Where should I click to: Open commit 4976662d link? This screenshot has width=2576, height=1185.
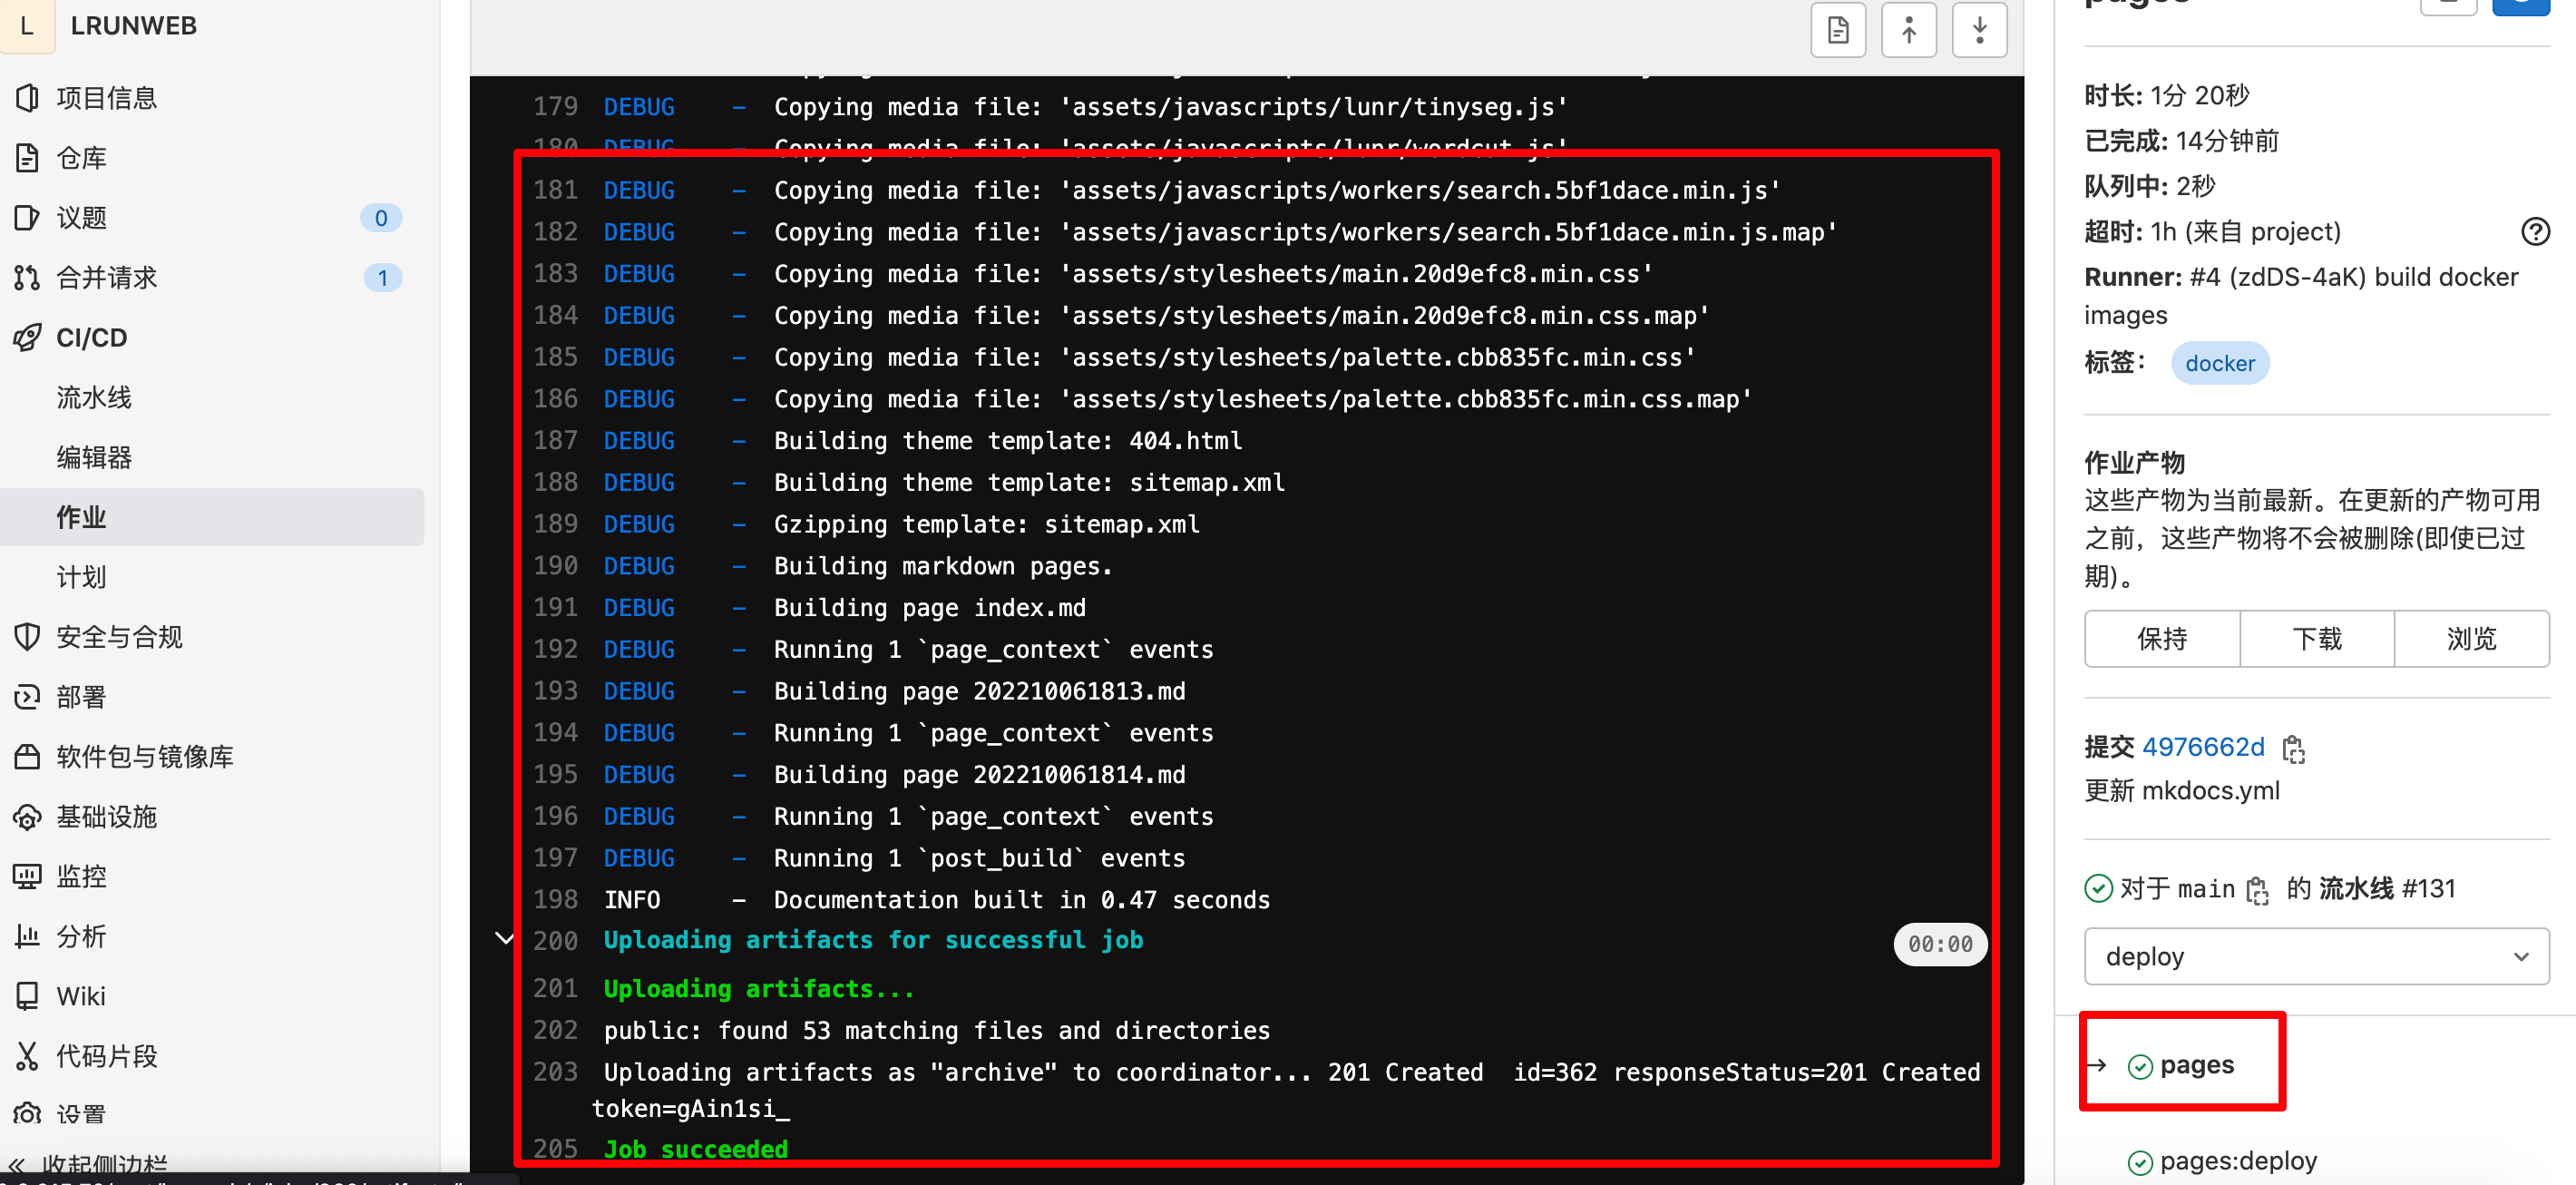[x=2203, y=747]
